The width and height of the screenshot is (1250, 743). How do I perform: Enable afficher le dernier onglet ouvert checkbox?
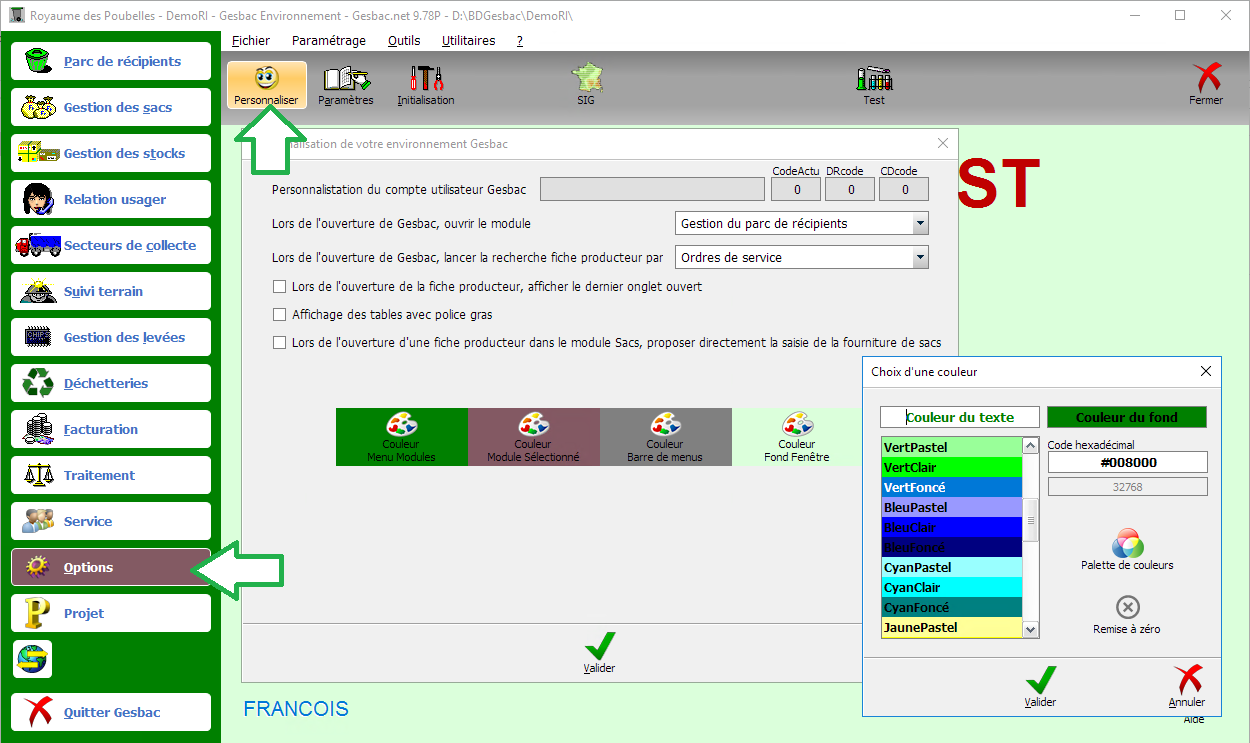click(280, 287)
